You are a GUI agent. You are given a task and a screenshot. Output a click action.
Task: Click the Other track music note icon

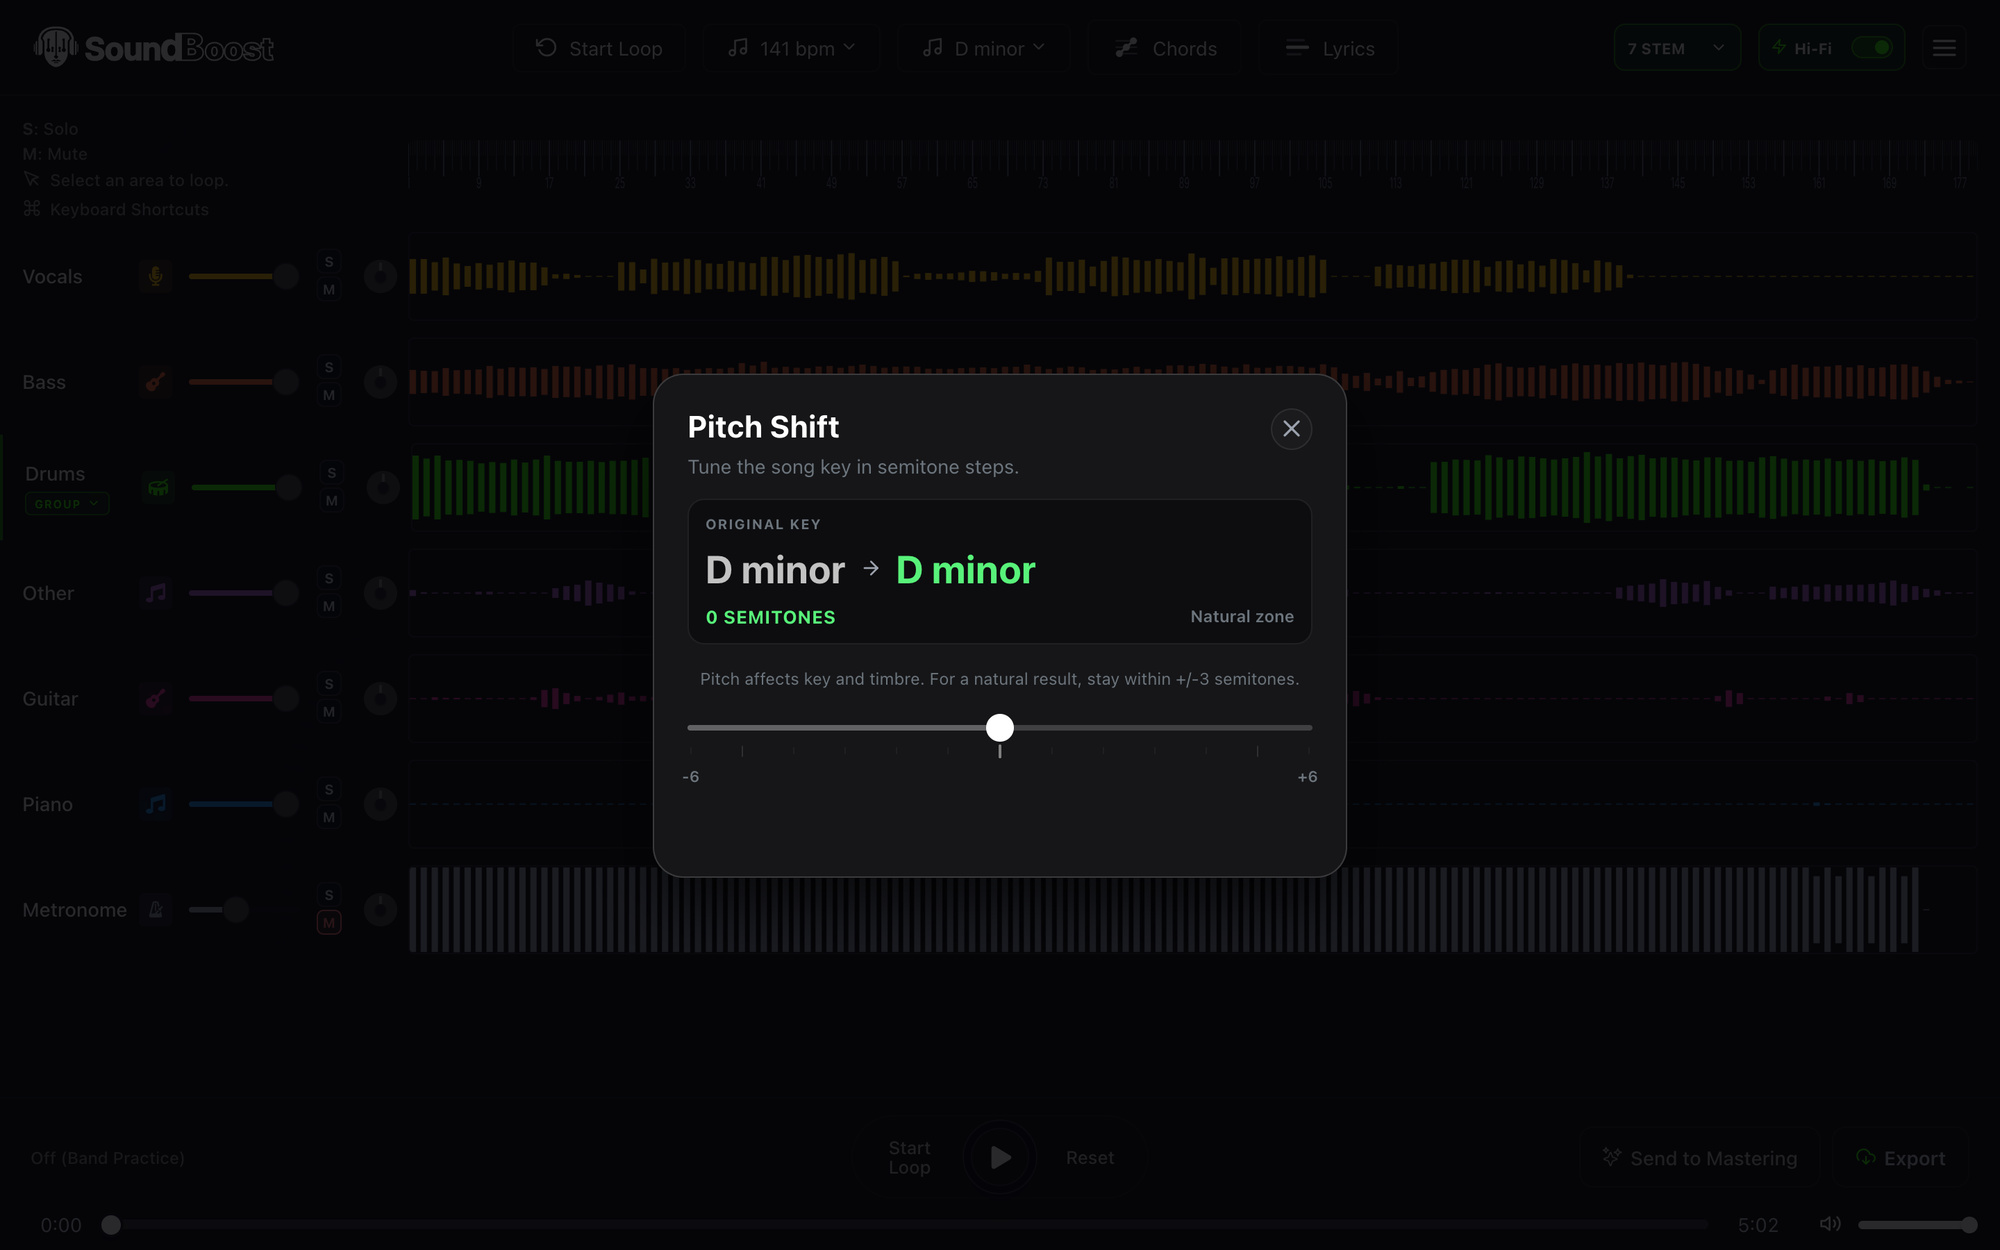[156, 593]
